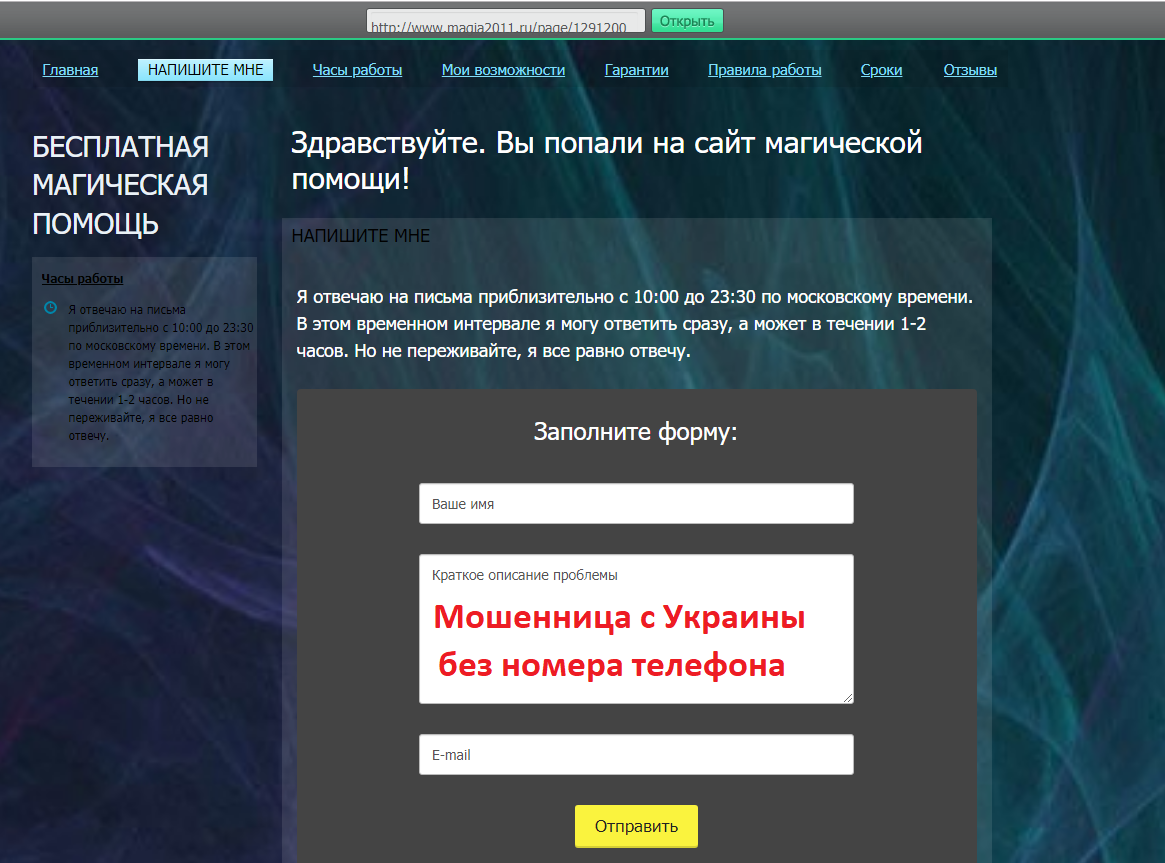Screen dimensions: 1165x863
Task: Go to Главная in navigation
Action: point(70,70)
